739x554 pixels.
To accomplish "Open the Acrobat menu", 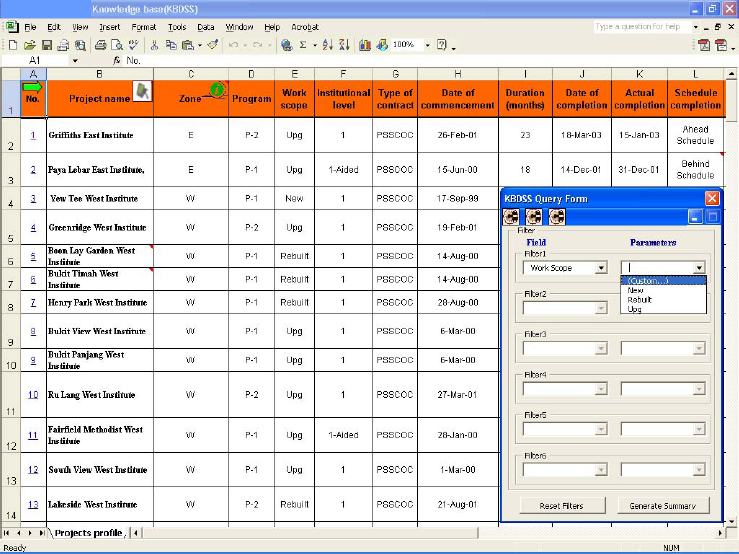I will pos(305,27).
